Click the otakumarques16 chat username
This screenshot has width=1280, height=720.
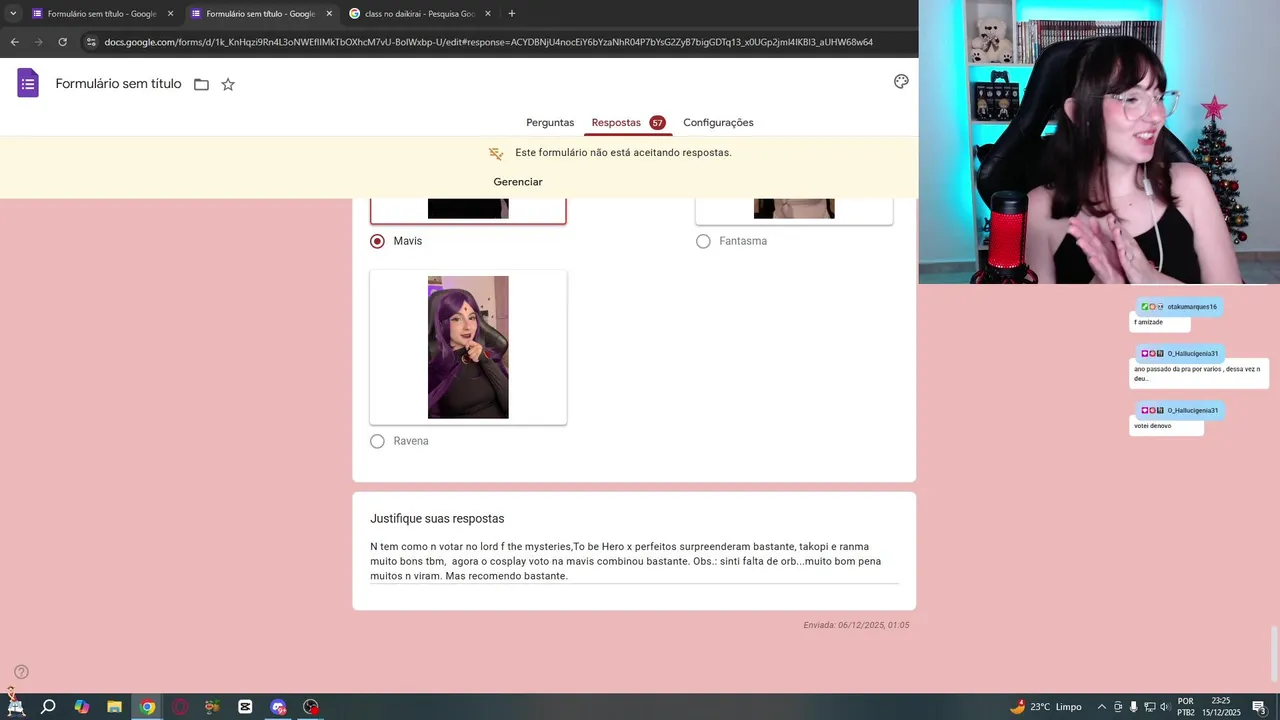(1192, 307)
